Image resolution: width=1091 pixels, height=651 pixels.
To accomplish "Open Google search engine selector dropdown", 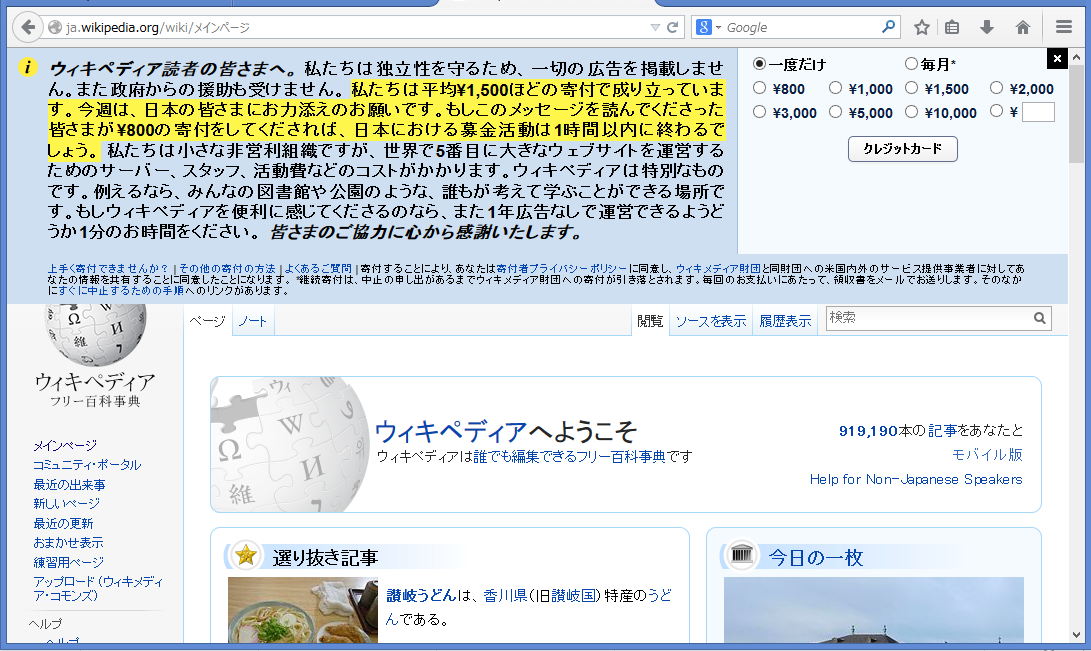I will point(708,27).
